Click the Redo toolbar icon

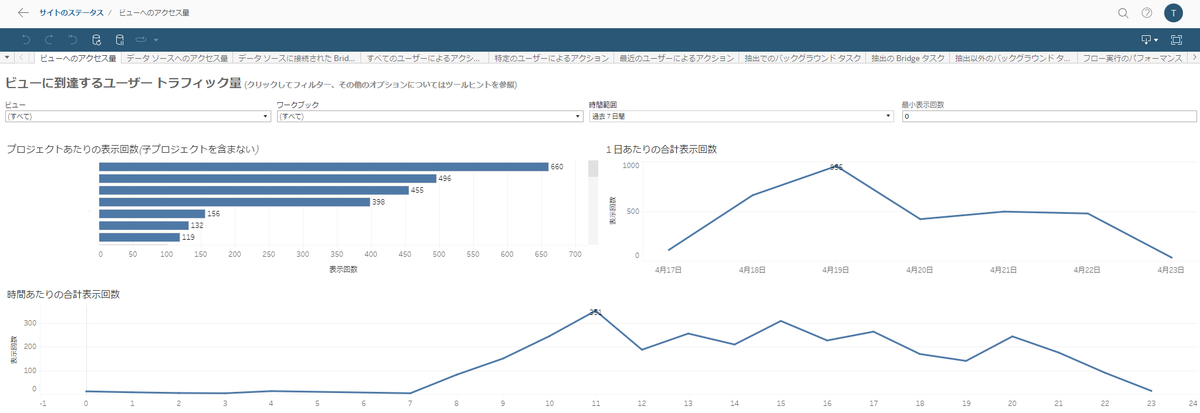click(48, 40)
